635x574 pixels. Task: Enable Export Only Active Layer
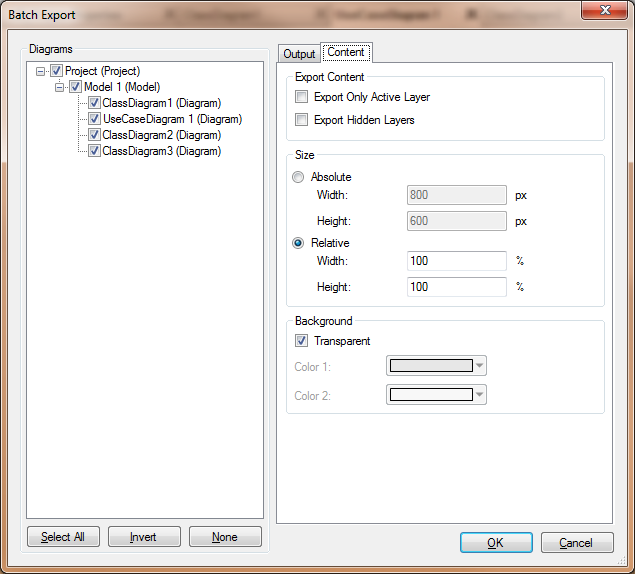point(301,97)
